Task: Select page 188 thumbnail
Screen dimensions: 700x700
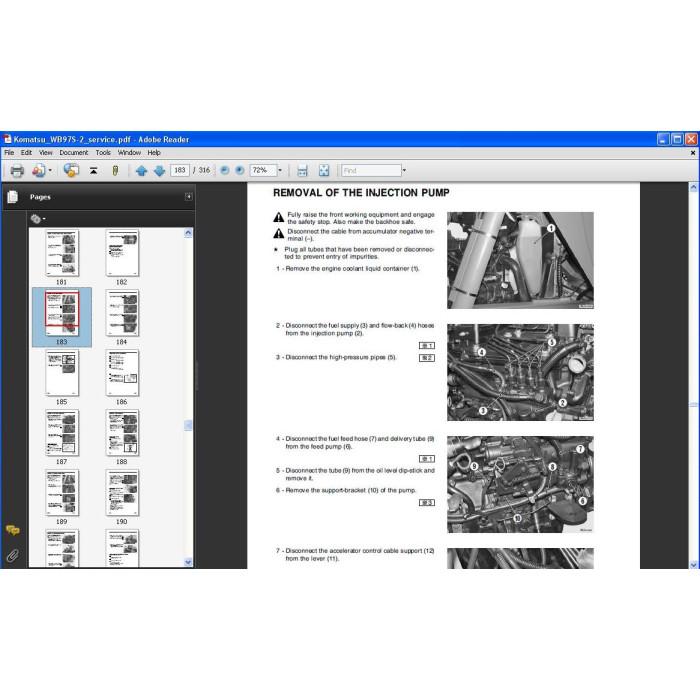Action: 122,433
